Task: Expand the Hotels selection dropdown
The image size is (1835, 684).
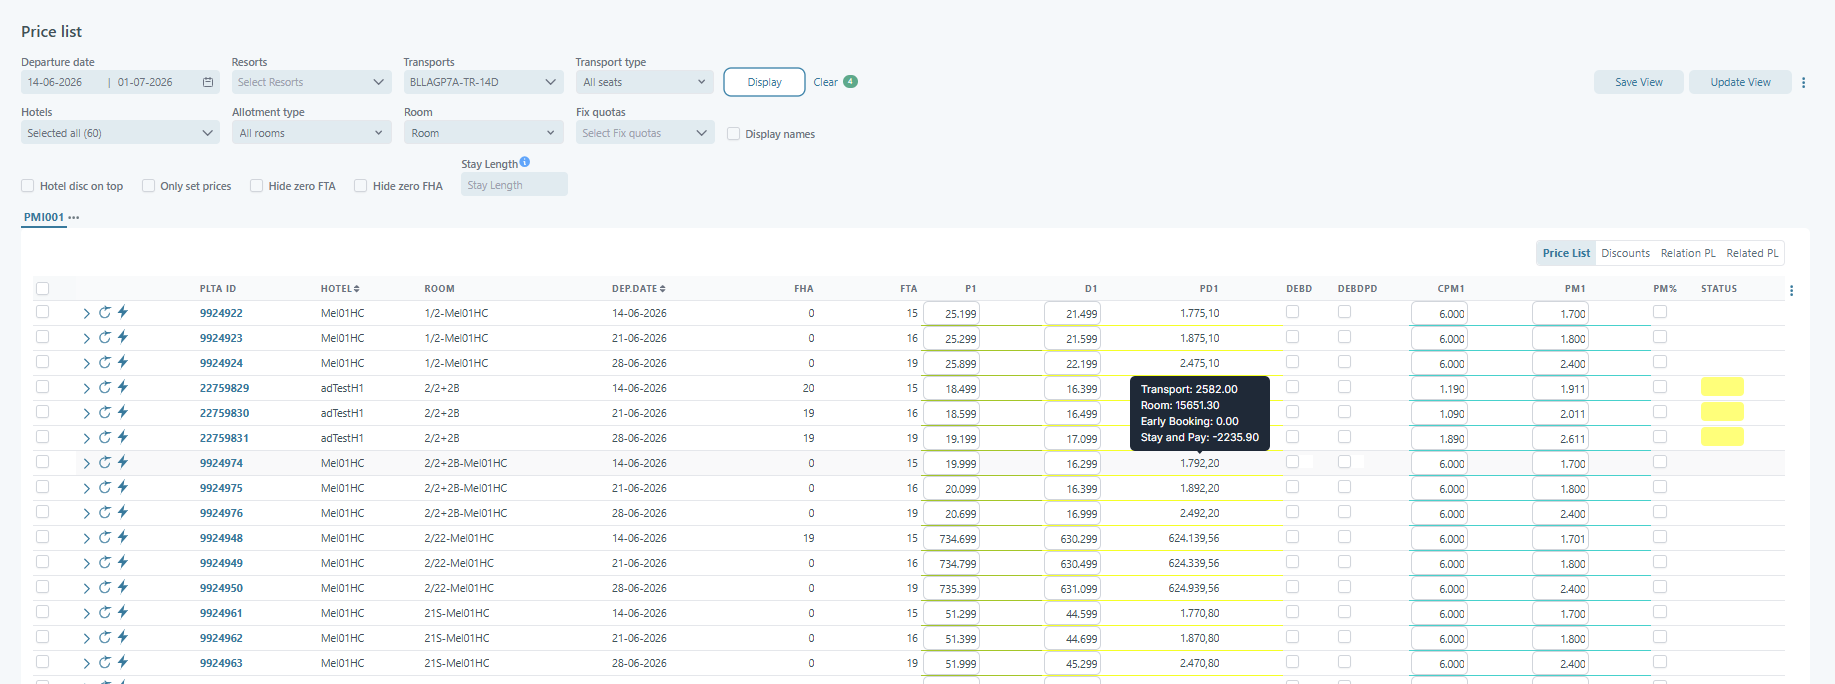Action: point(119,133)
